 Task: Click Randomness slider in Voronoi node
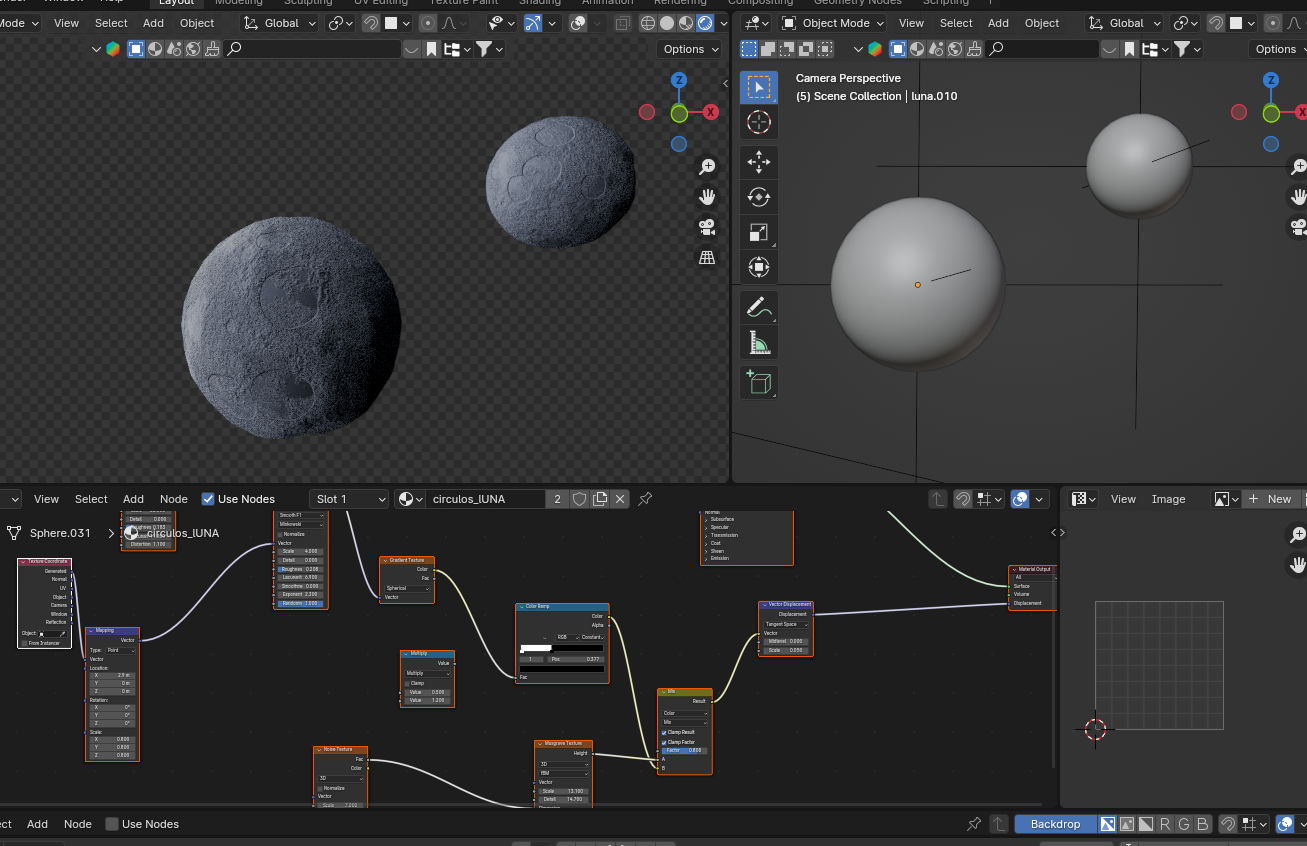coord(300,603)
